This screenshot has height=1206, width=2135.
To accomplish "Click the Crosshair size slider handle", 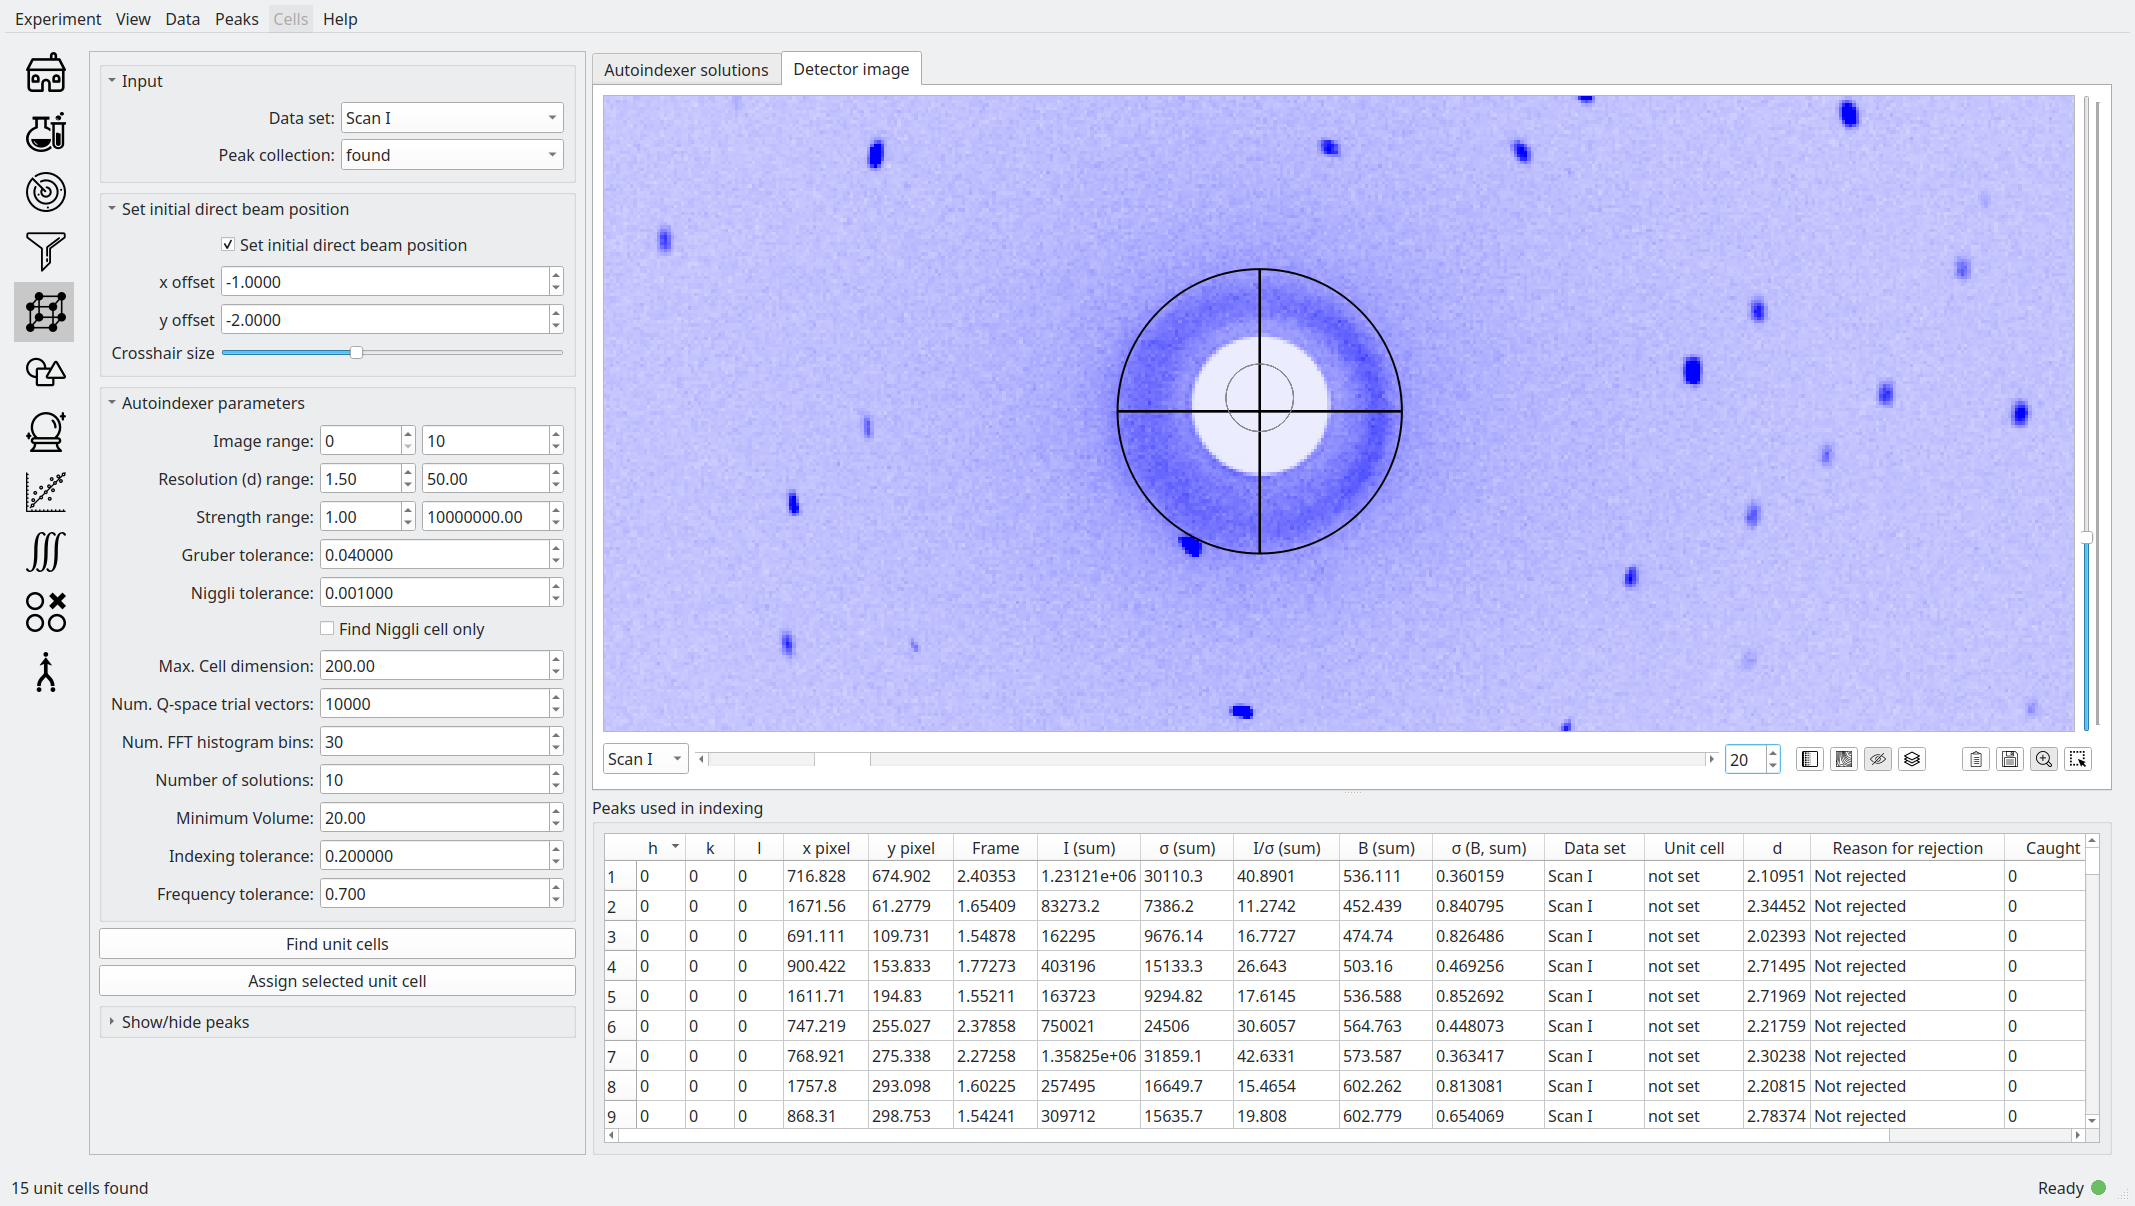I will click(356, 353).
